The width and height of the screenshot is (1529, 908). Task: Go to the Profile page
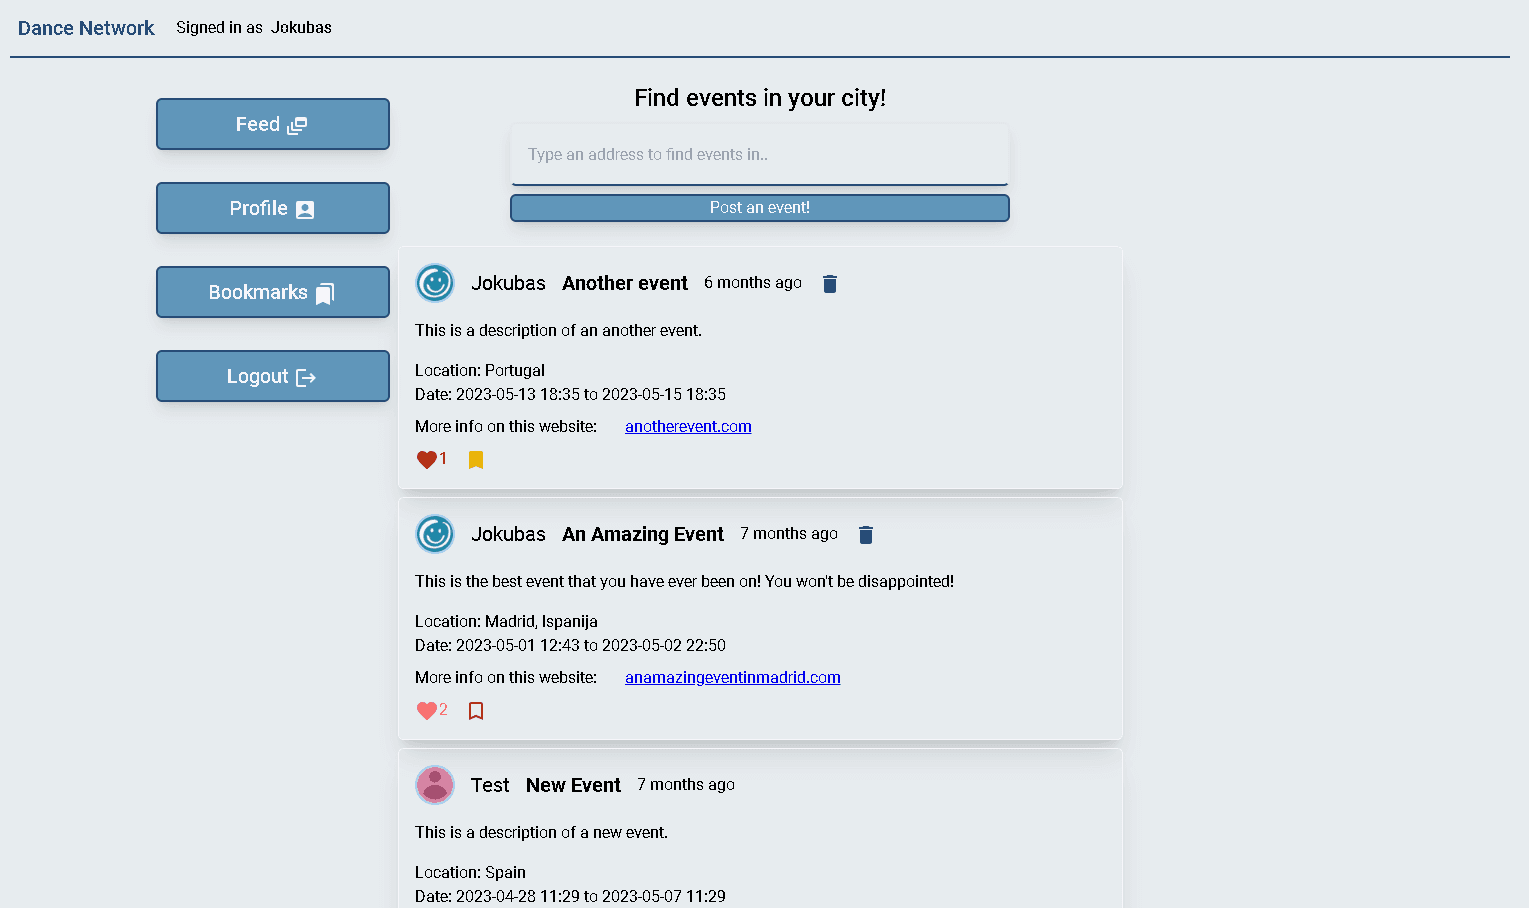tap(272, 208)
